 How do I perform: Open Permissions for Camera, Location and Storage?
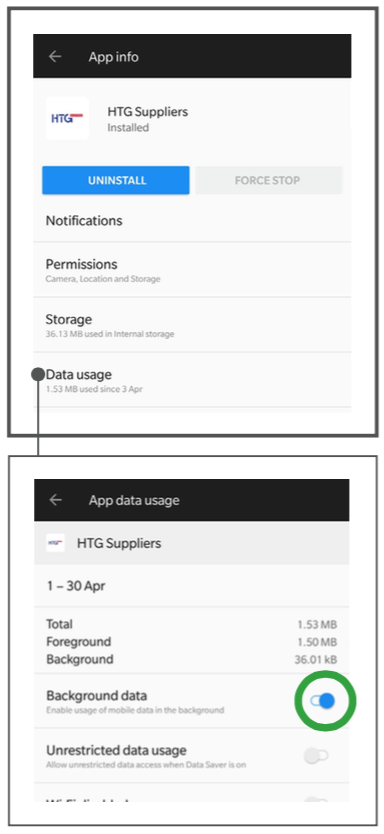click(192, 270)
